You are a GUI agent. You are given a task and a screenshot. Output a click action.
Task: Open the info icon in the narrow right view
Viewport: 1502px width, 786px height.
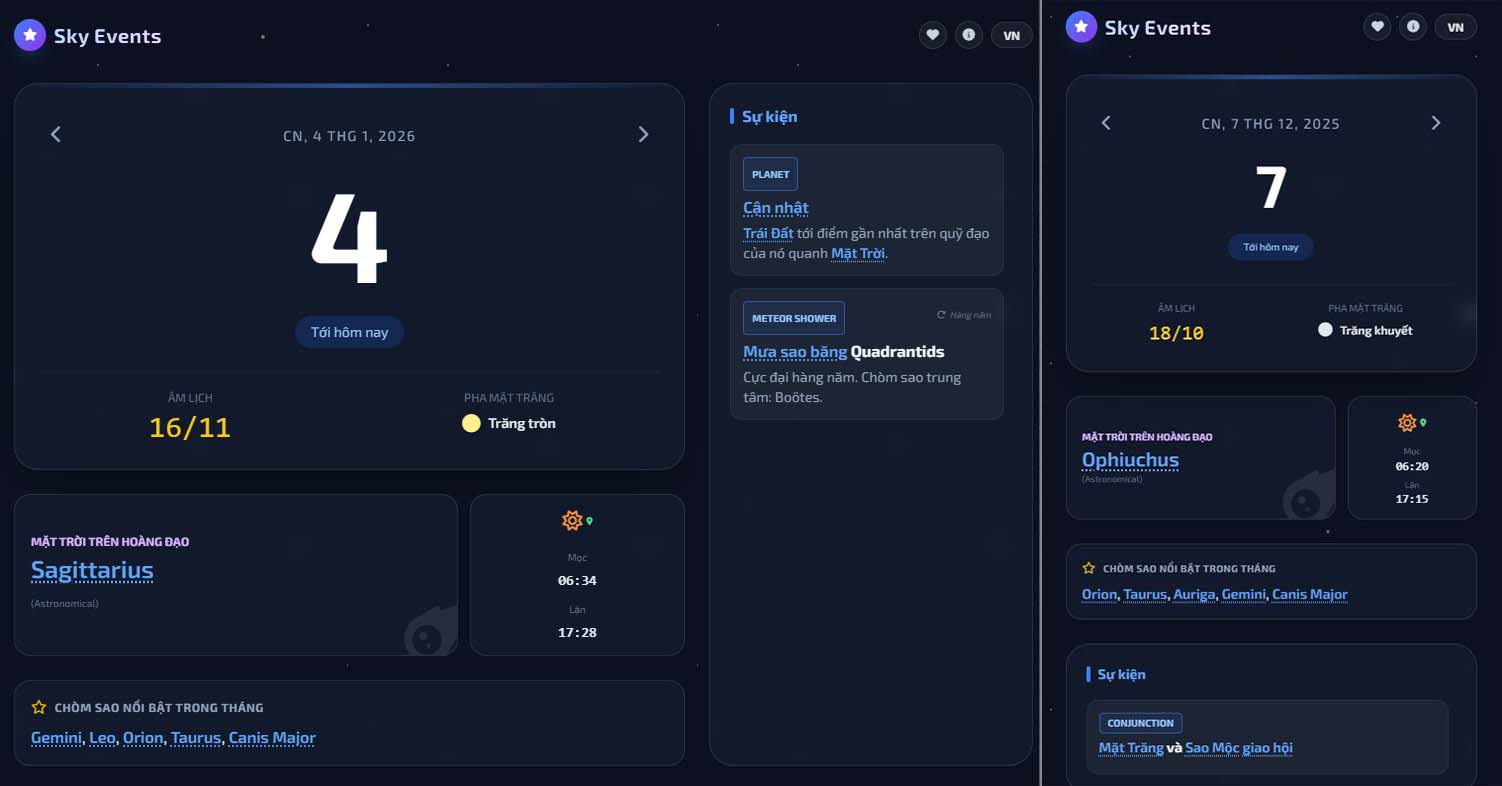pyautogui.click(x=1412, y=27)
